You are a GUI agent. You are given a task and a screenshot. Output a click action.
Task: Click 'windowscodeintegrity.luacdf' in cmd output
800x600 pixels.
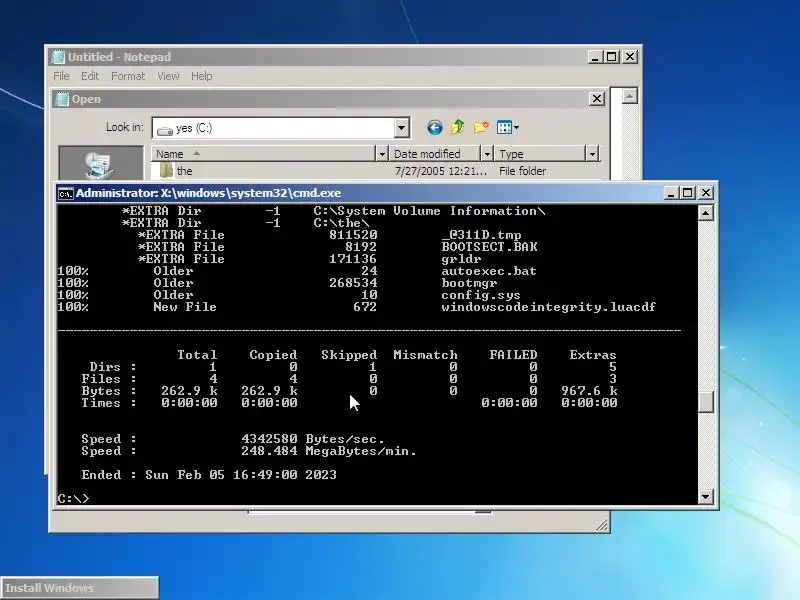click(x=548, y=307)
